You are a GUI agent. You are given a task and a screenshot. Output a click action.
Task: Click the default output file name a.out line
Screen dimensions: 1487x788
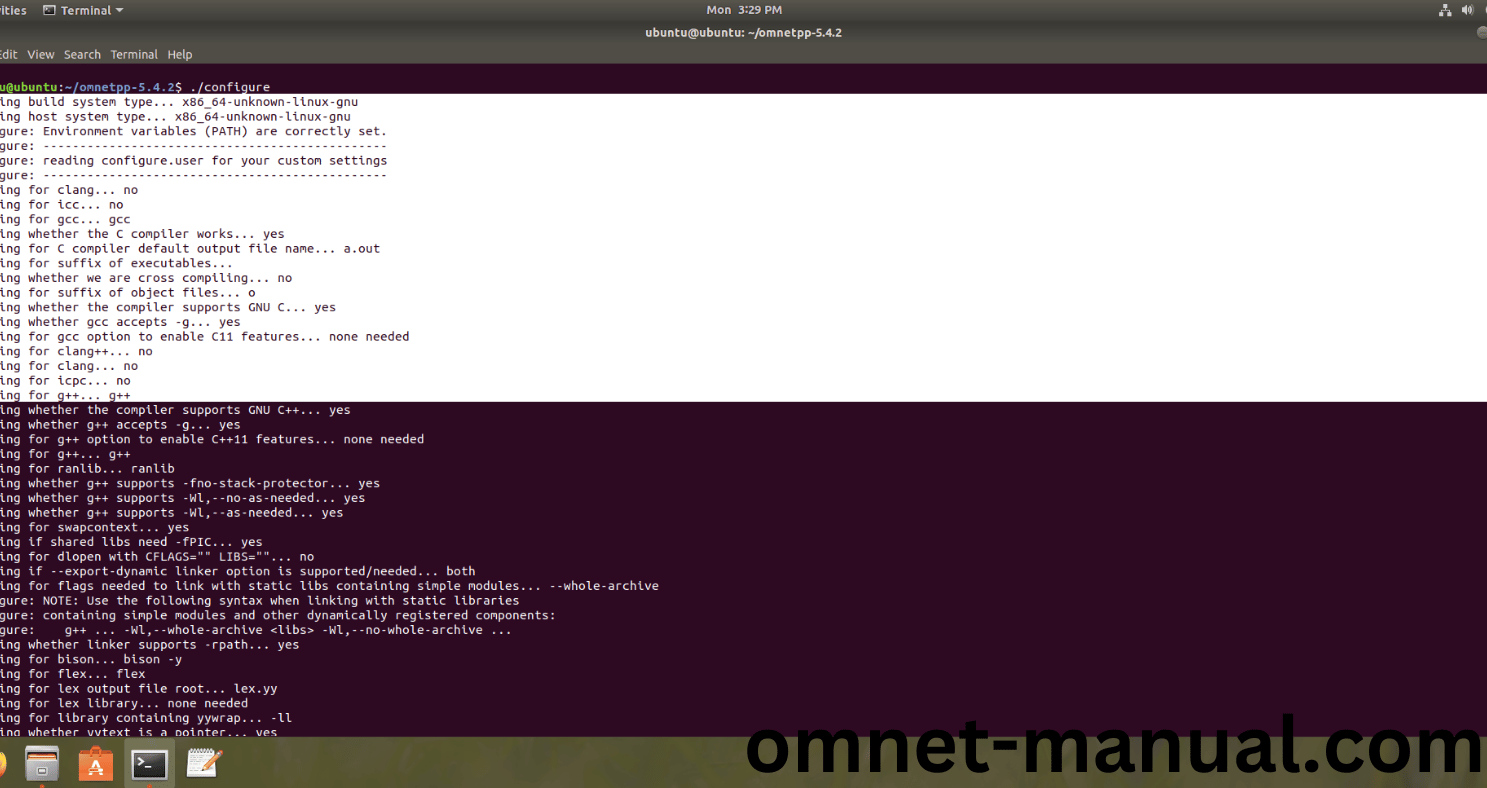point(190,249)
